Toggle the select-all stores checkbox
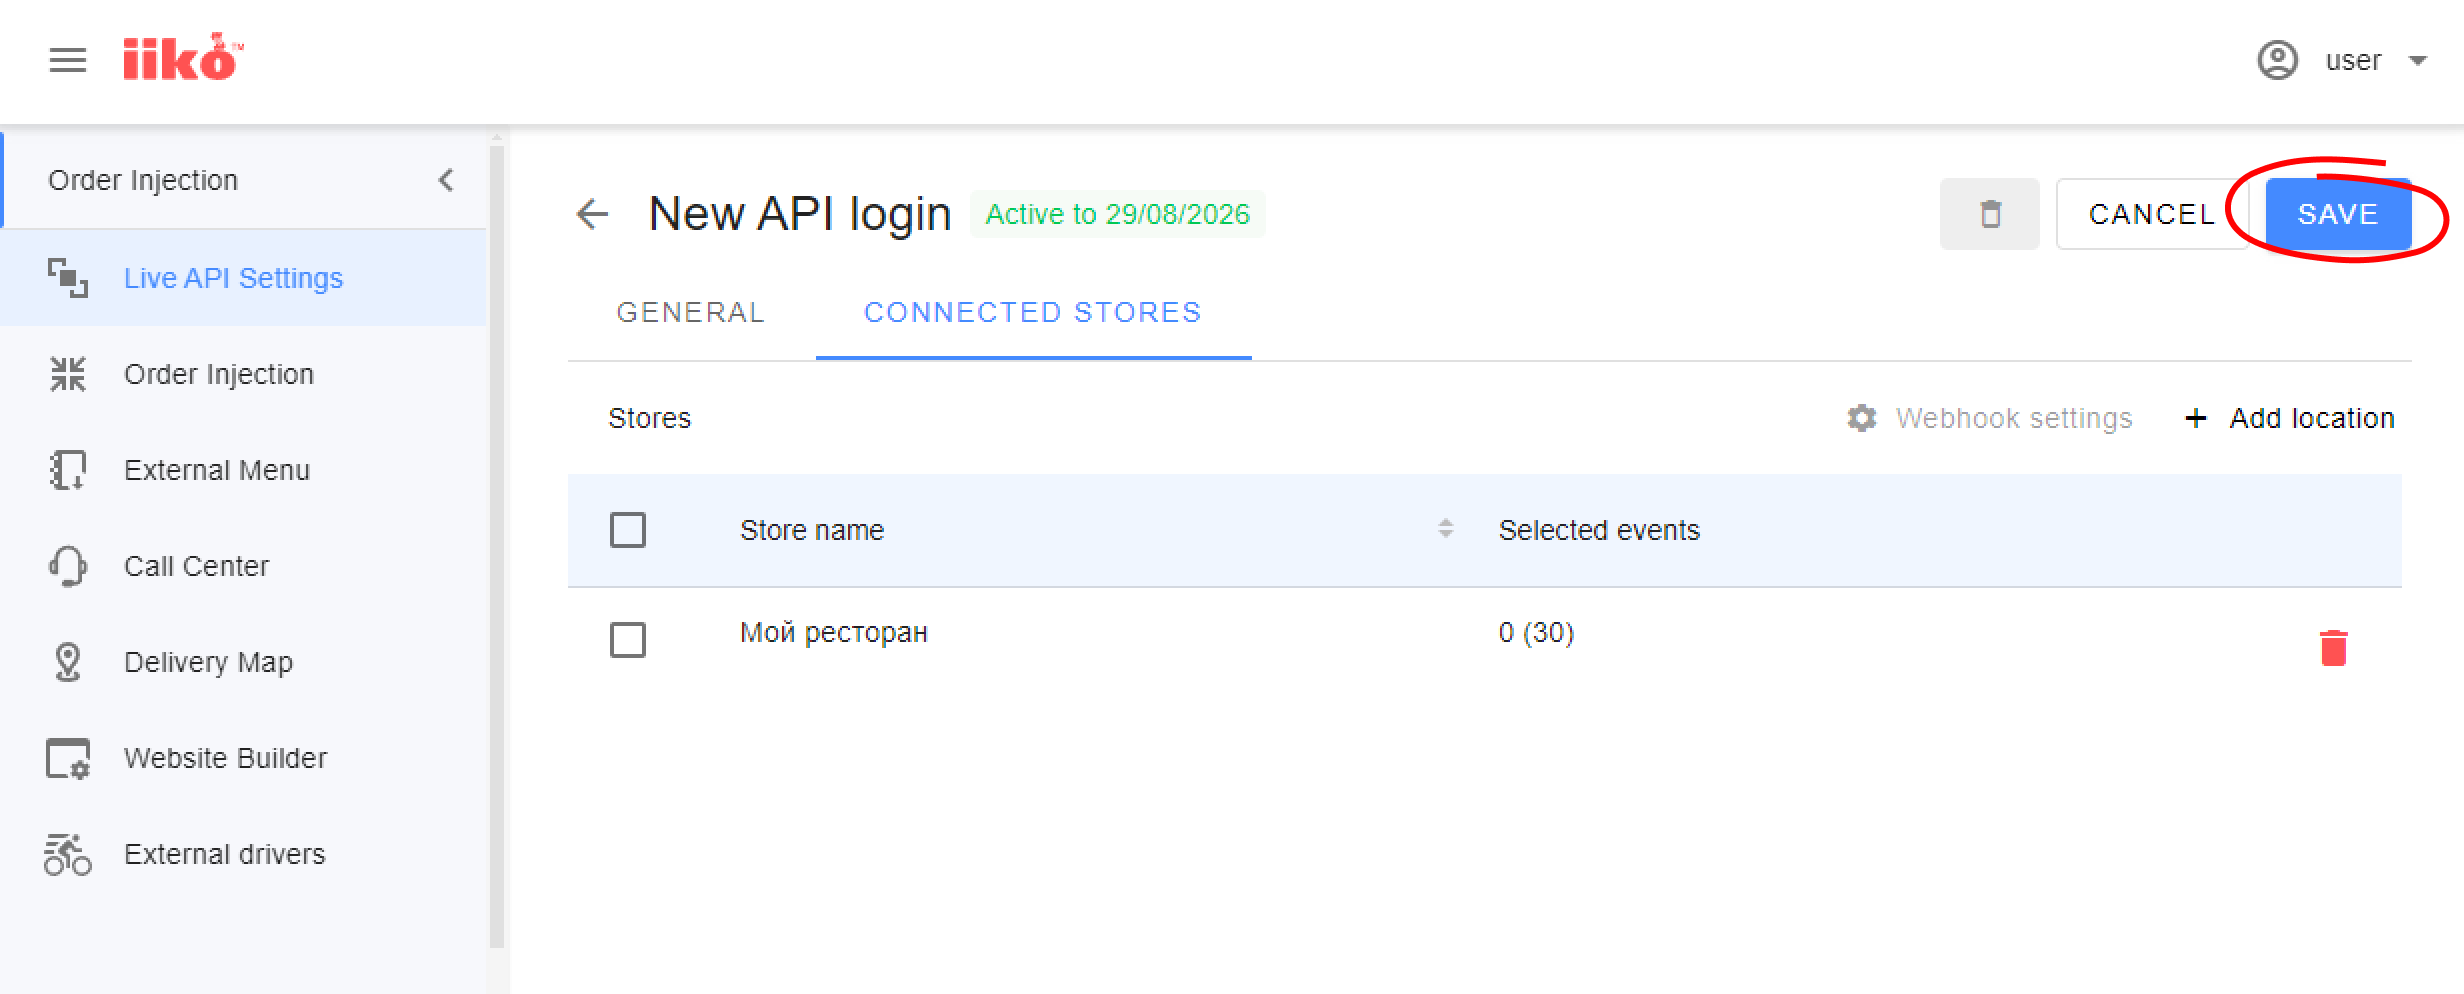Screen dimensions: 2464x994 click(628, 530)
